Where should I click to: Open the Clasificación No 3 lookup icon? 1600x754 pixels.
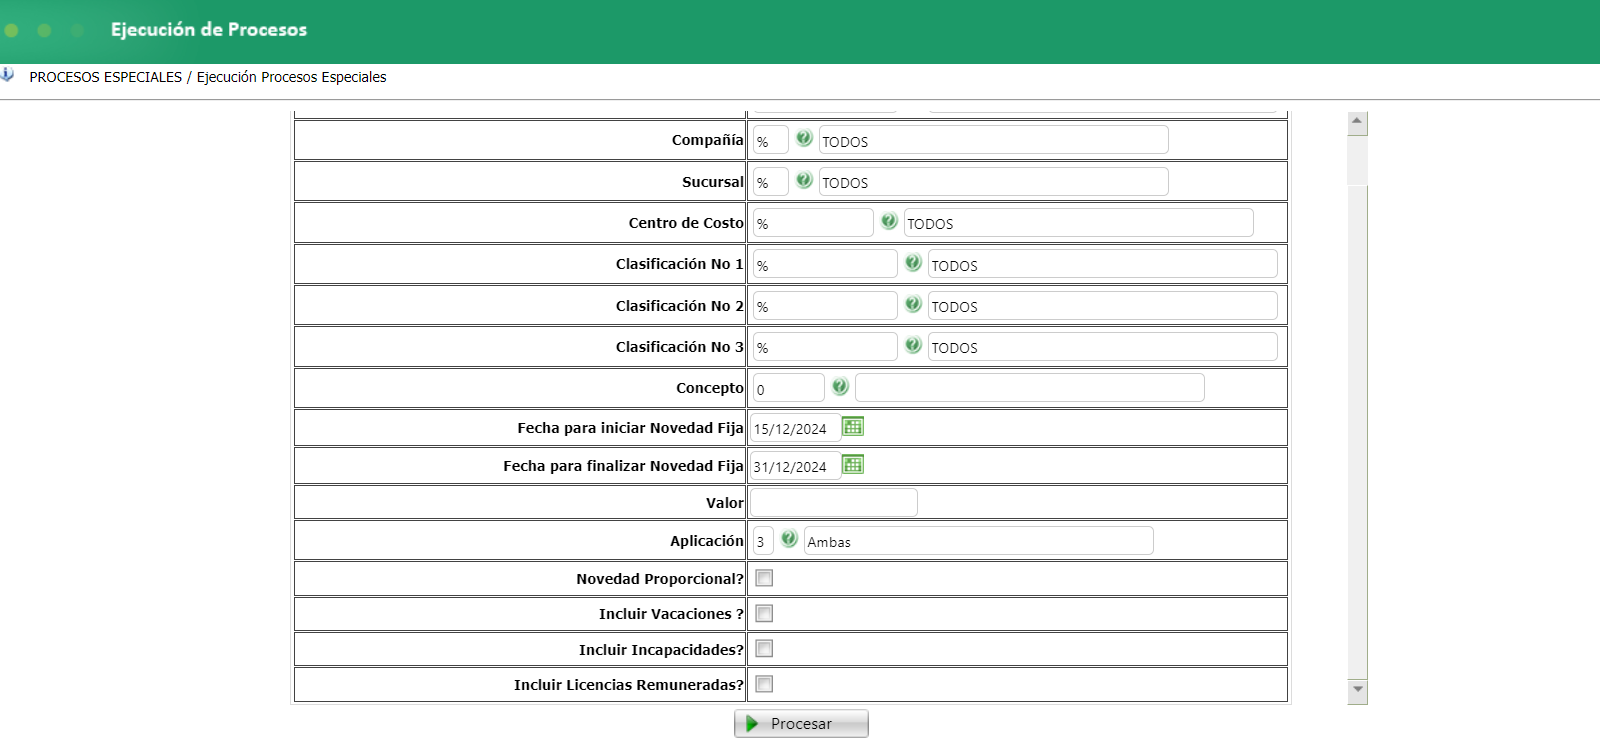(913, 345)
